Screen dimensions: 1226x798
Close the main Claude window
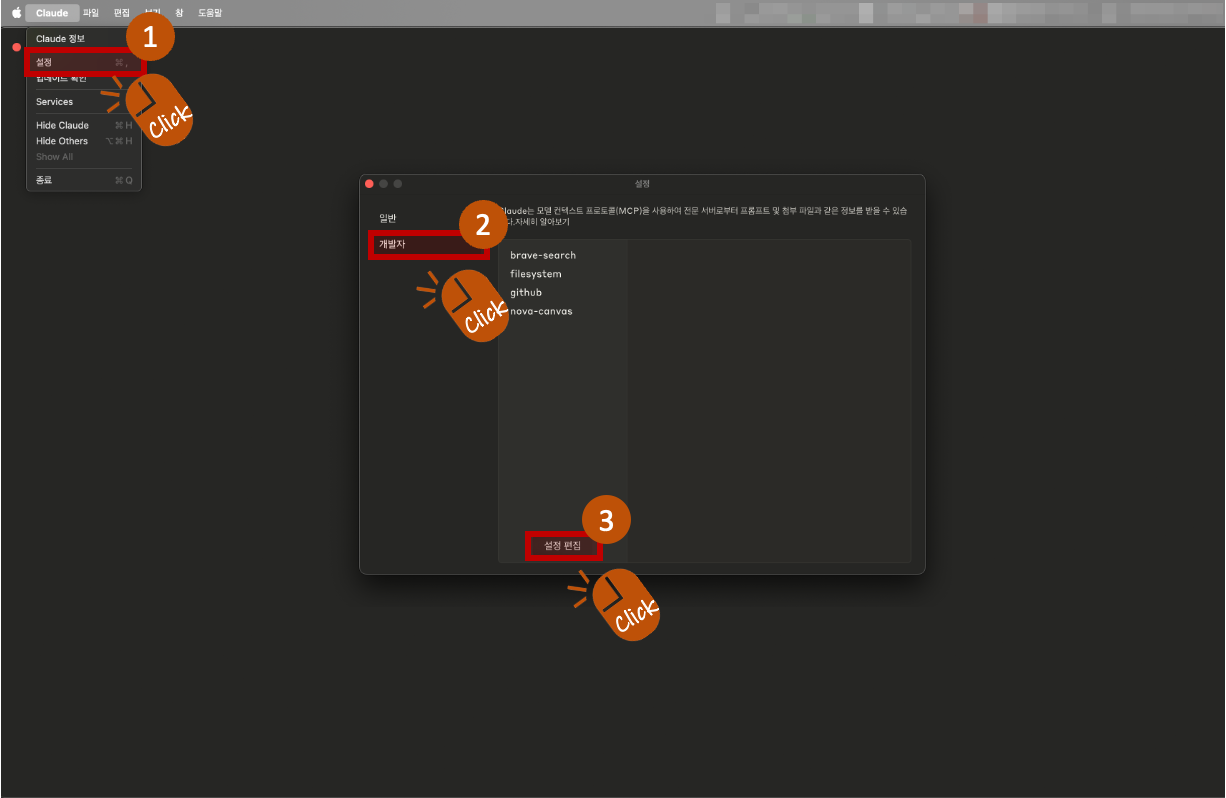[x=17, y=47]
